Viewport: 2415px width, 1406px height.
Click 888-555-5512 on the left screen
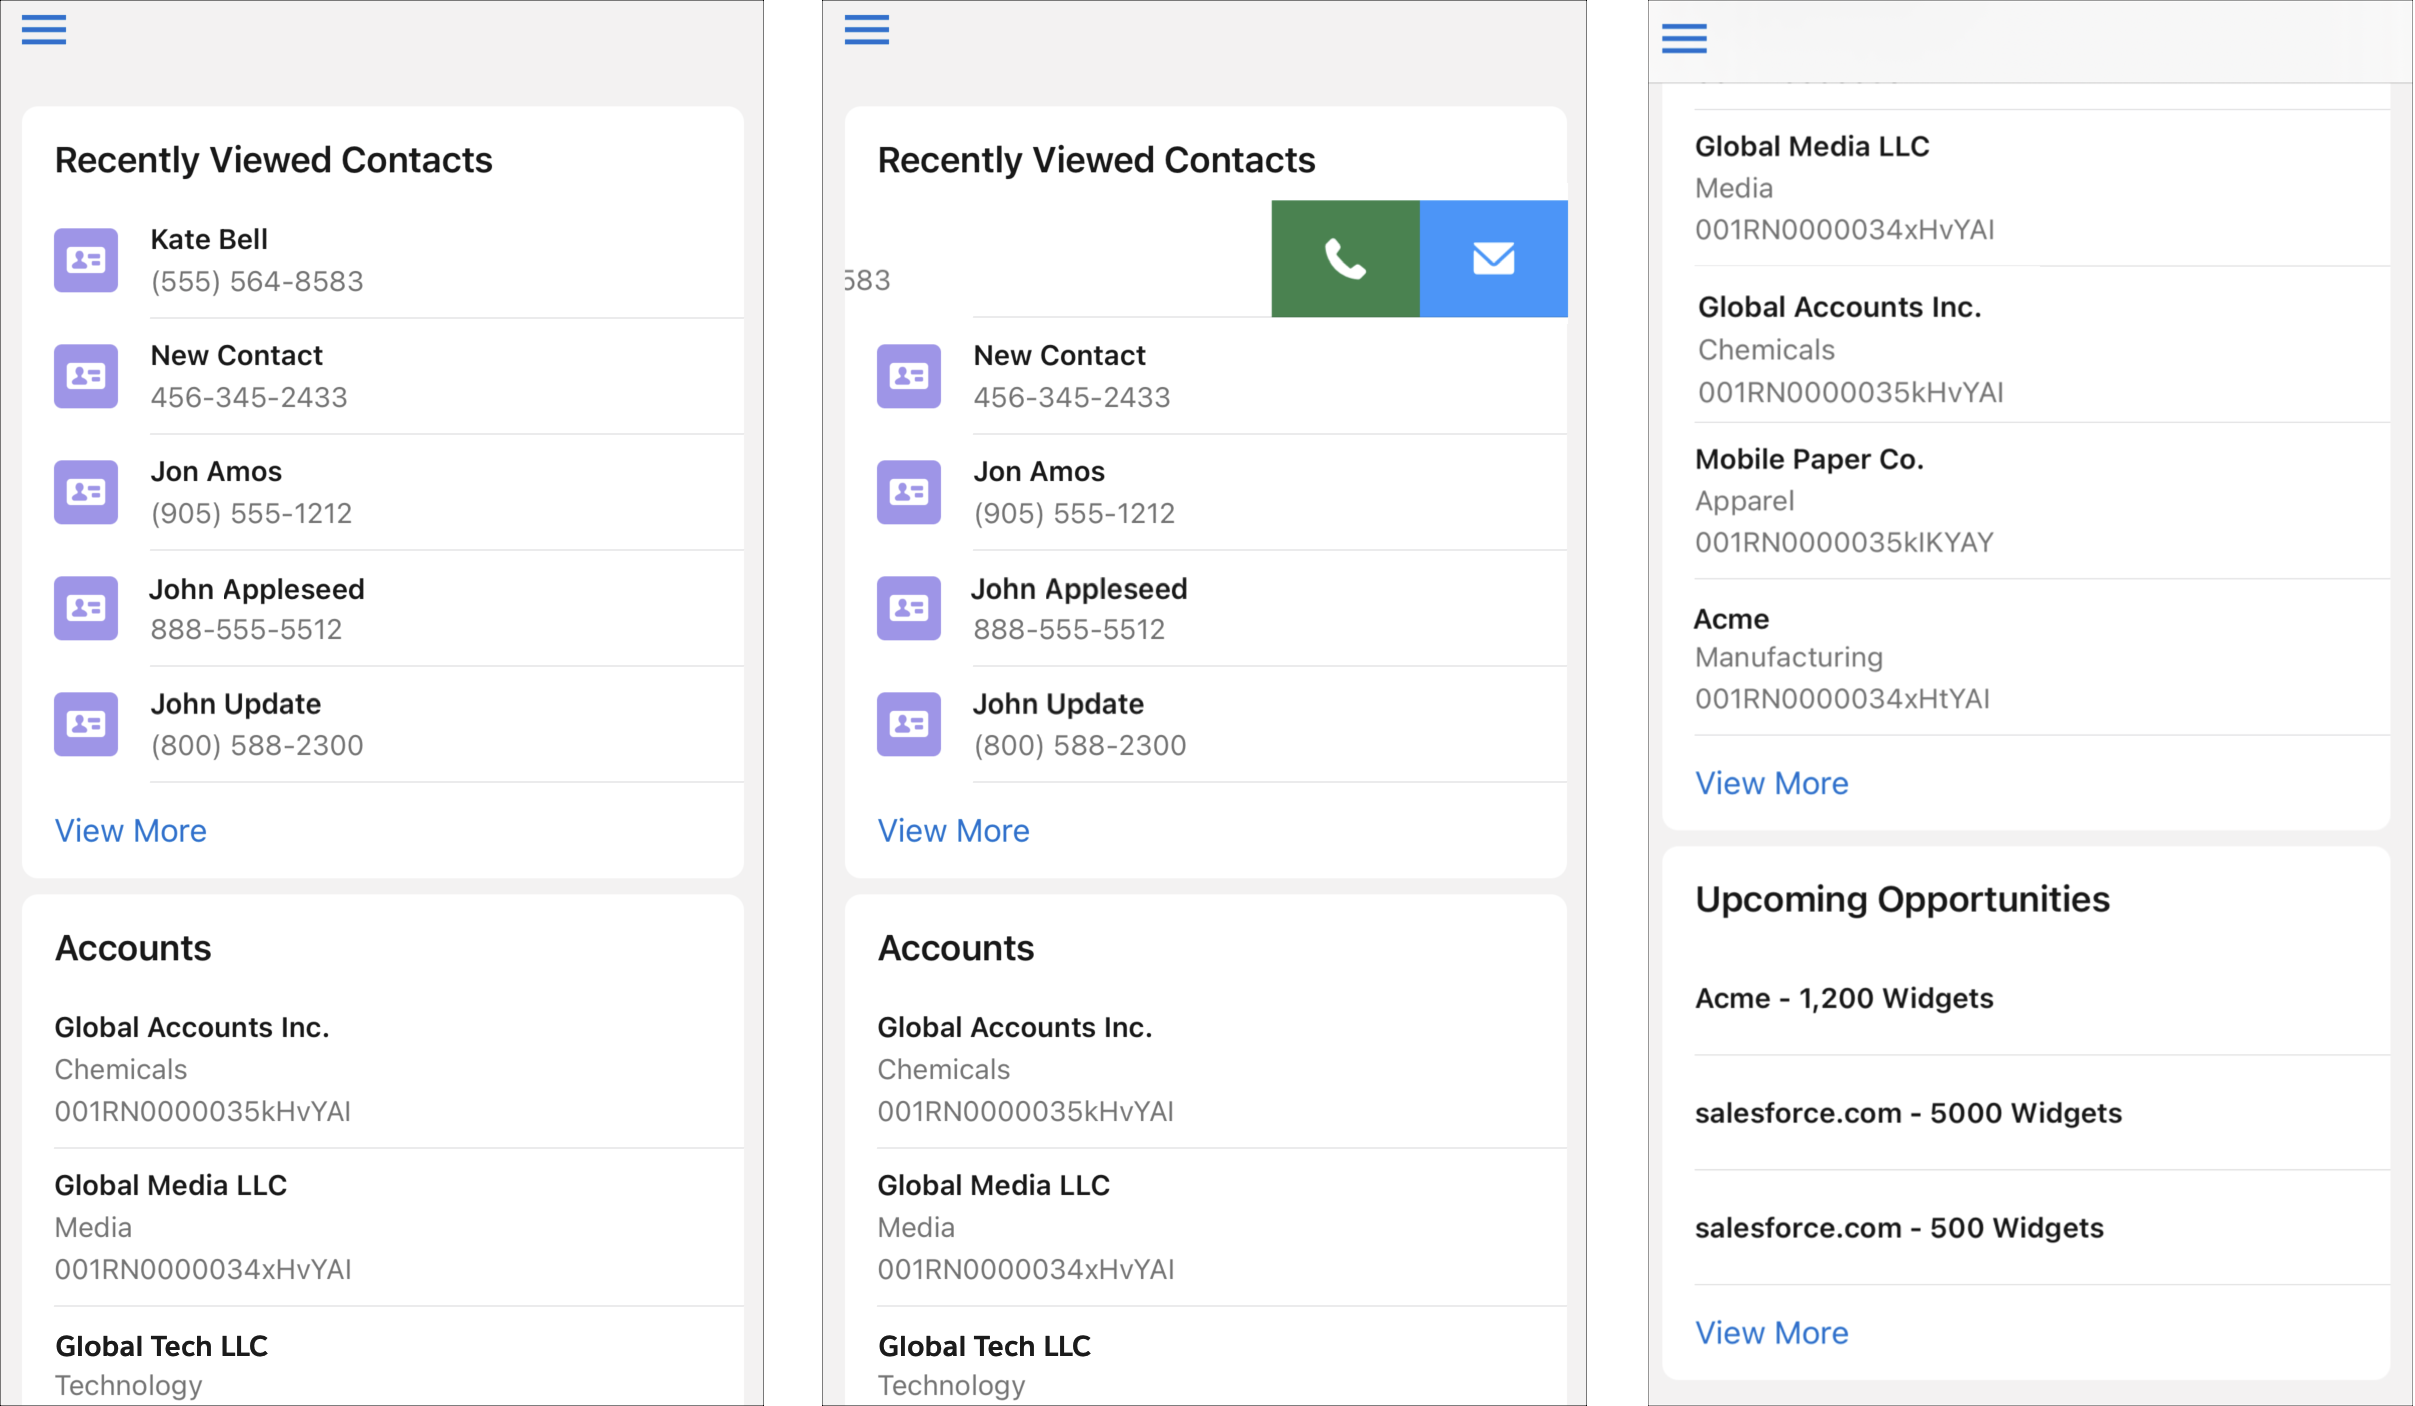[x=246, y=629]
